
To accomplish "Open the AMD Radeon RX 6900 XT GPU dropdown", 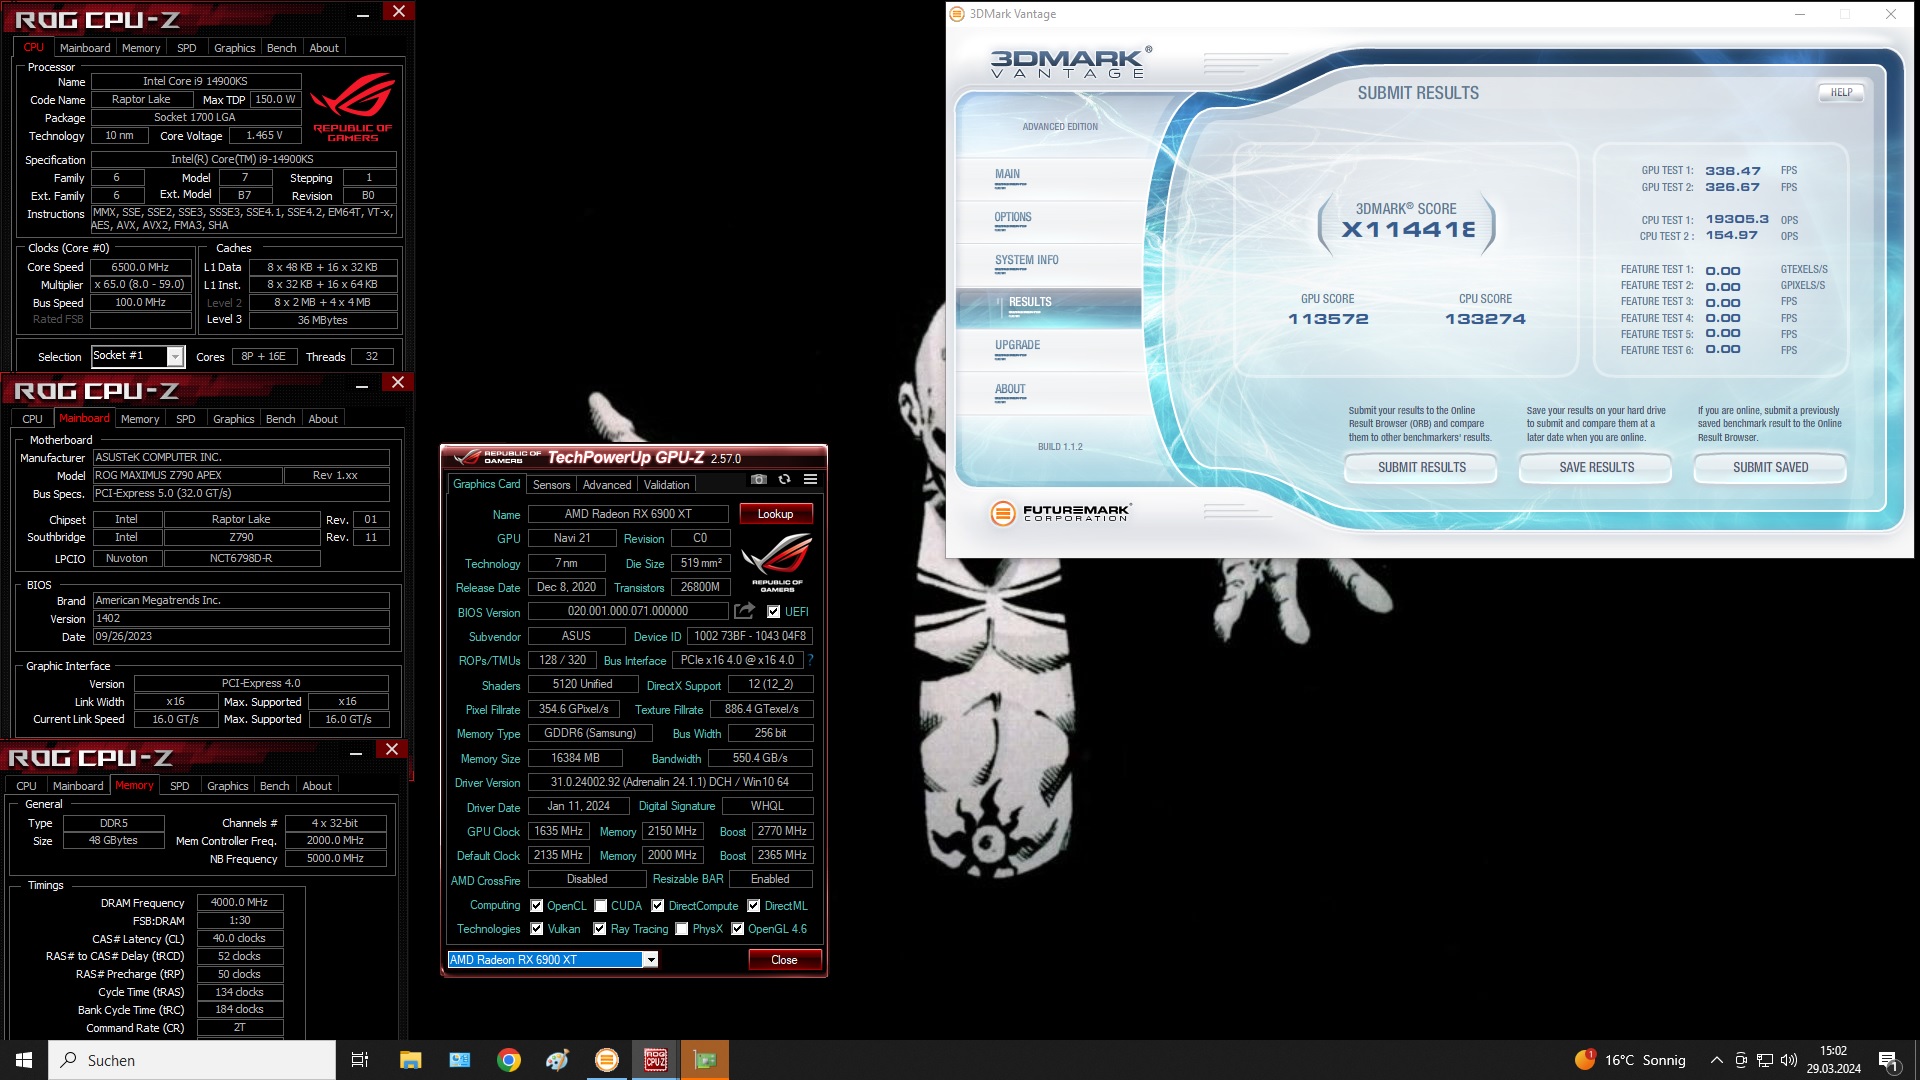I will pyautogui.click(x=552, y=960).
